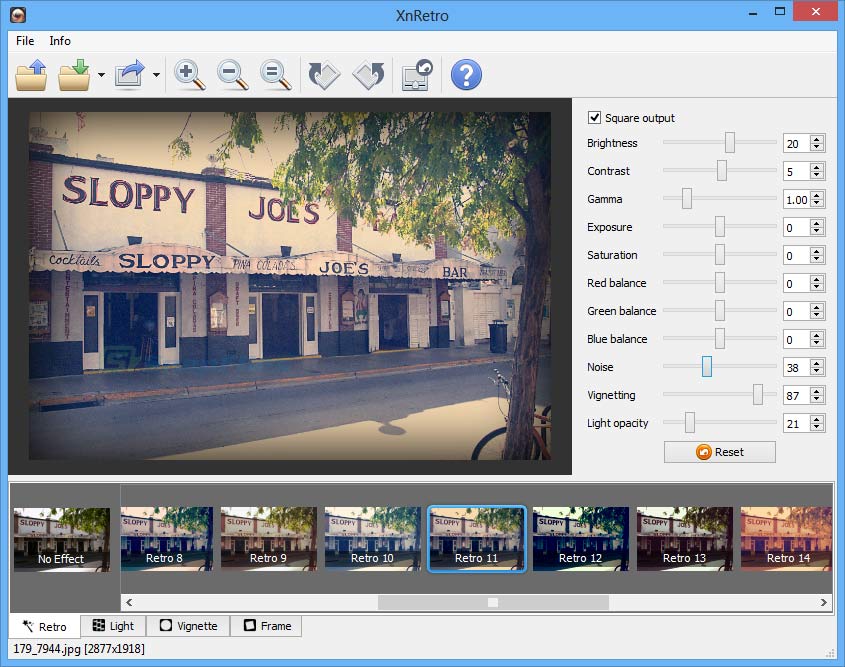Viewport: 845px width, 667px height.
Task: Increase Brightness value with up spinner arrow
Action: [817, 139]
